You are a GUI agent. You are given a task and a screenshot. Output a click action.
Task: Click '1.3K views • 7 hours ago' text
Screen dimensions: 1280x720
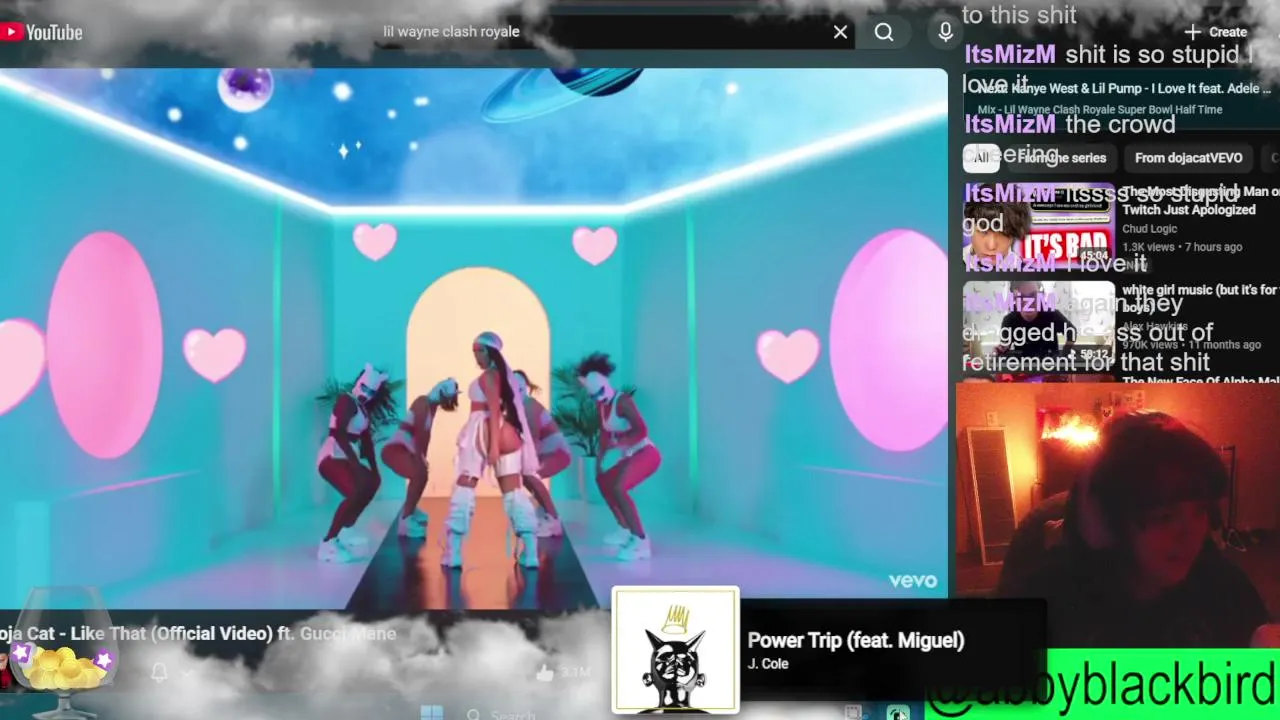click(1182, 247)
